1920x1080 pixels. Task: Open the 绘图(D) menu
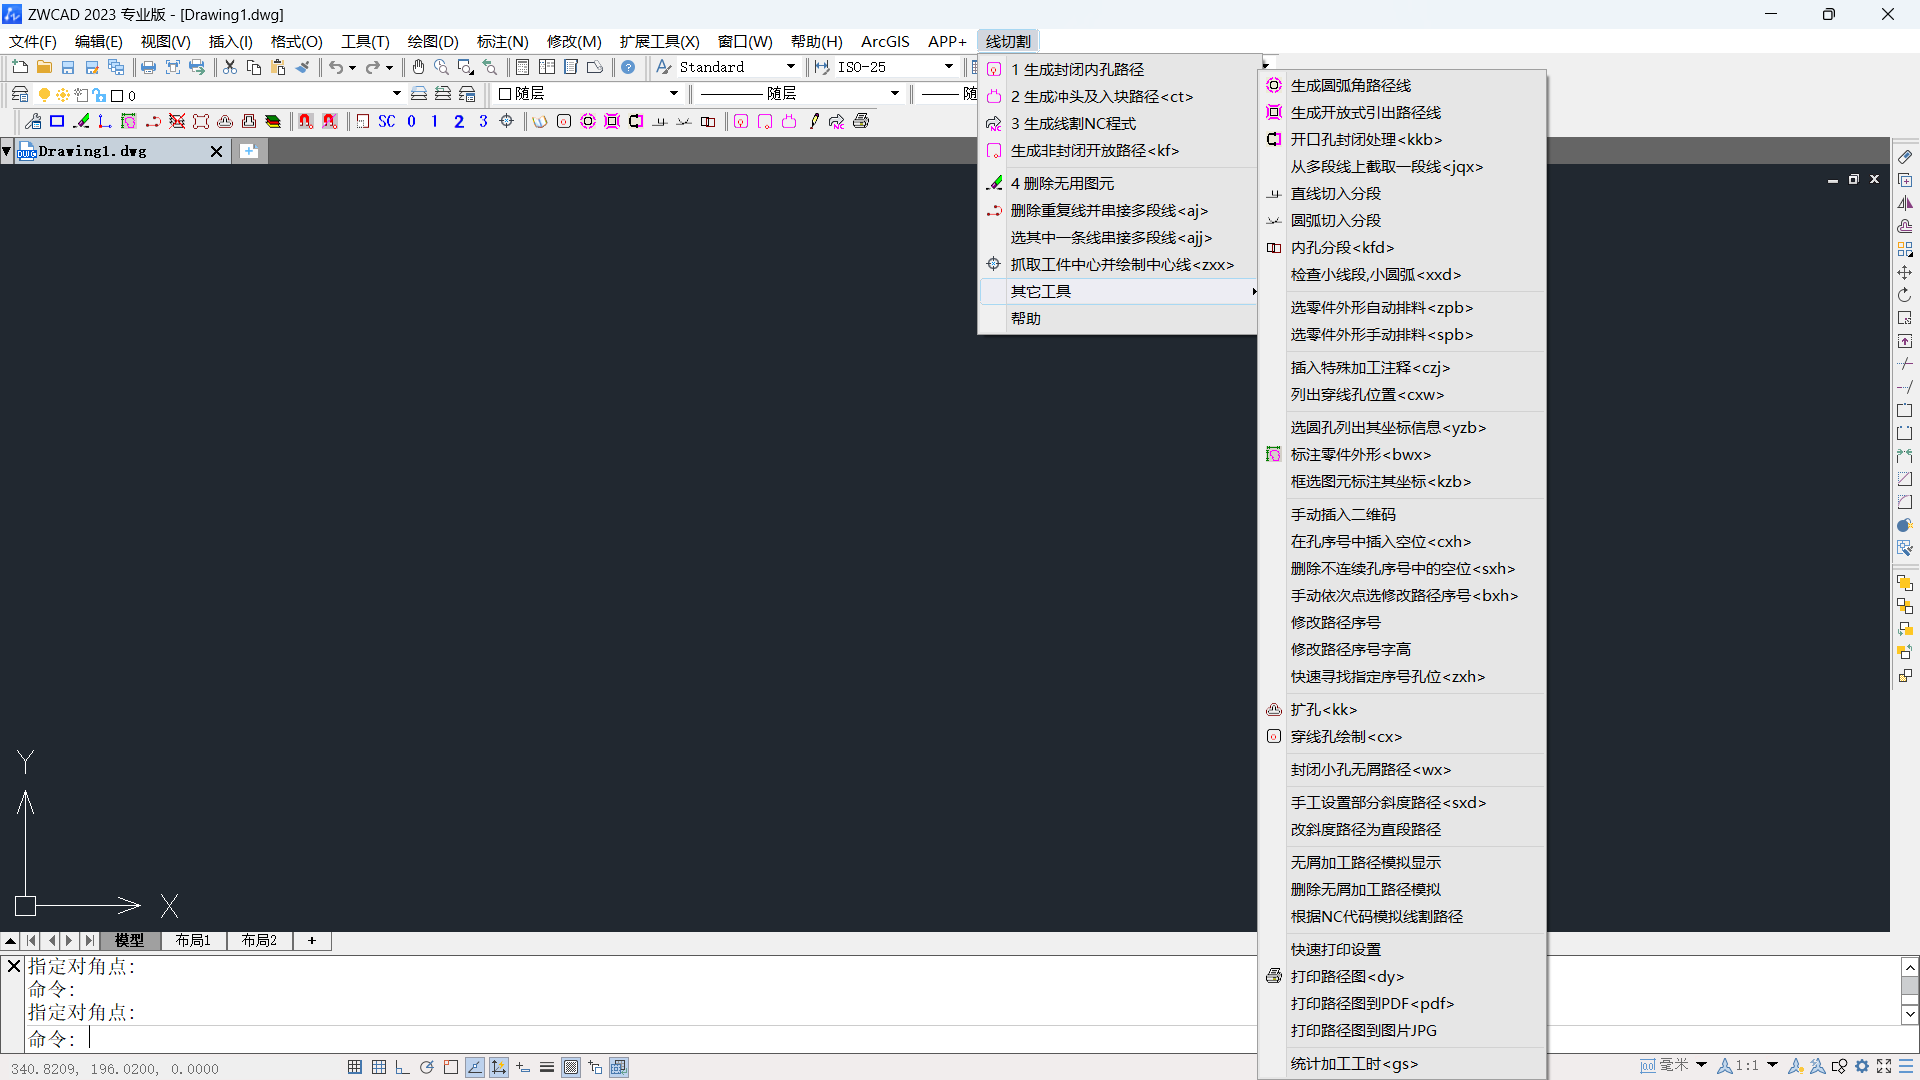432,41
